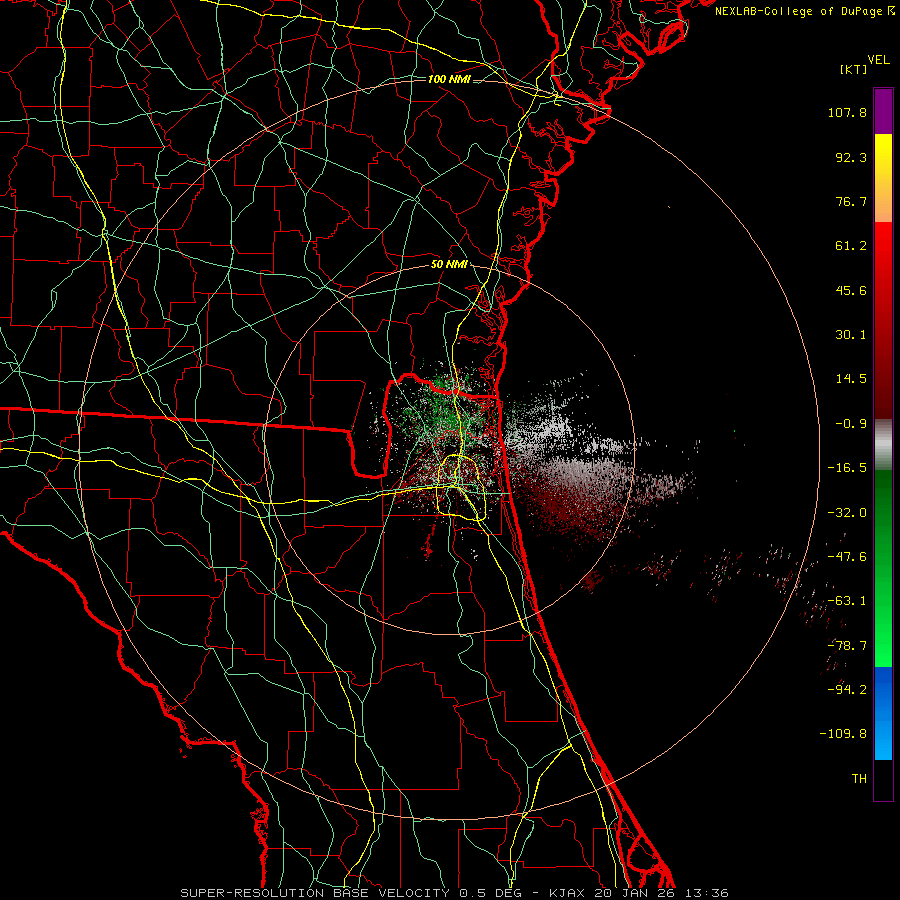
Task: Click the 50 NMI range ring label
Action: click(449, 265)
